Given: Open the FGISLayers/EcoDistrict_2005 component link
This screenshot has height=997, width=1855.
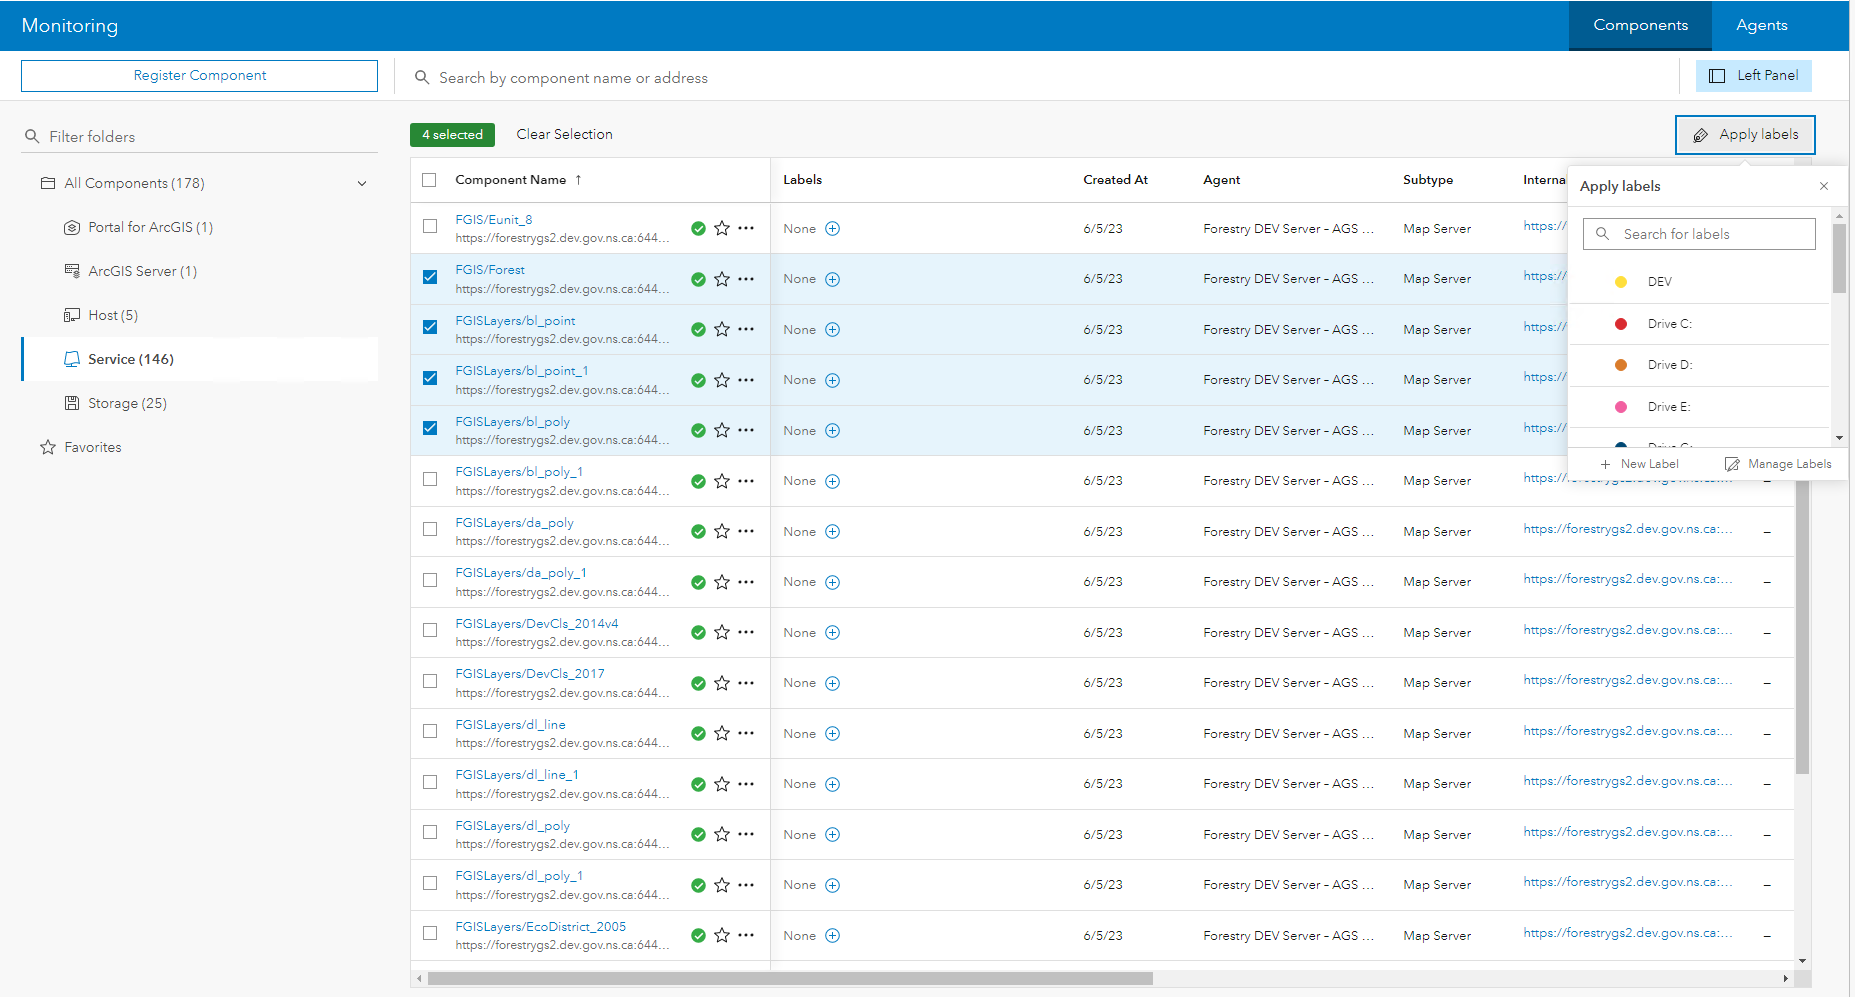Looking at the screenshot, I should click(541, 926).
